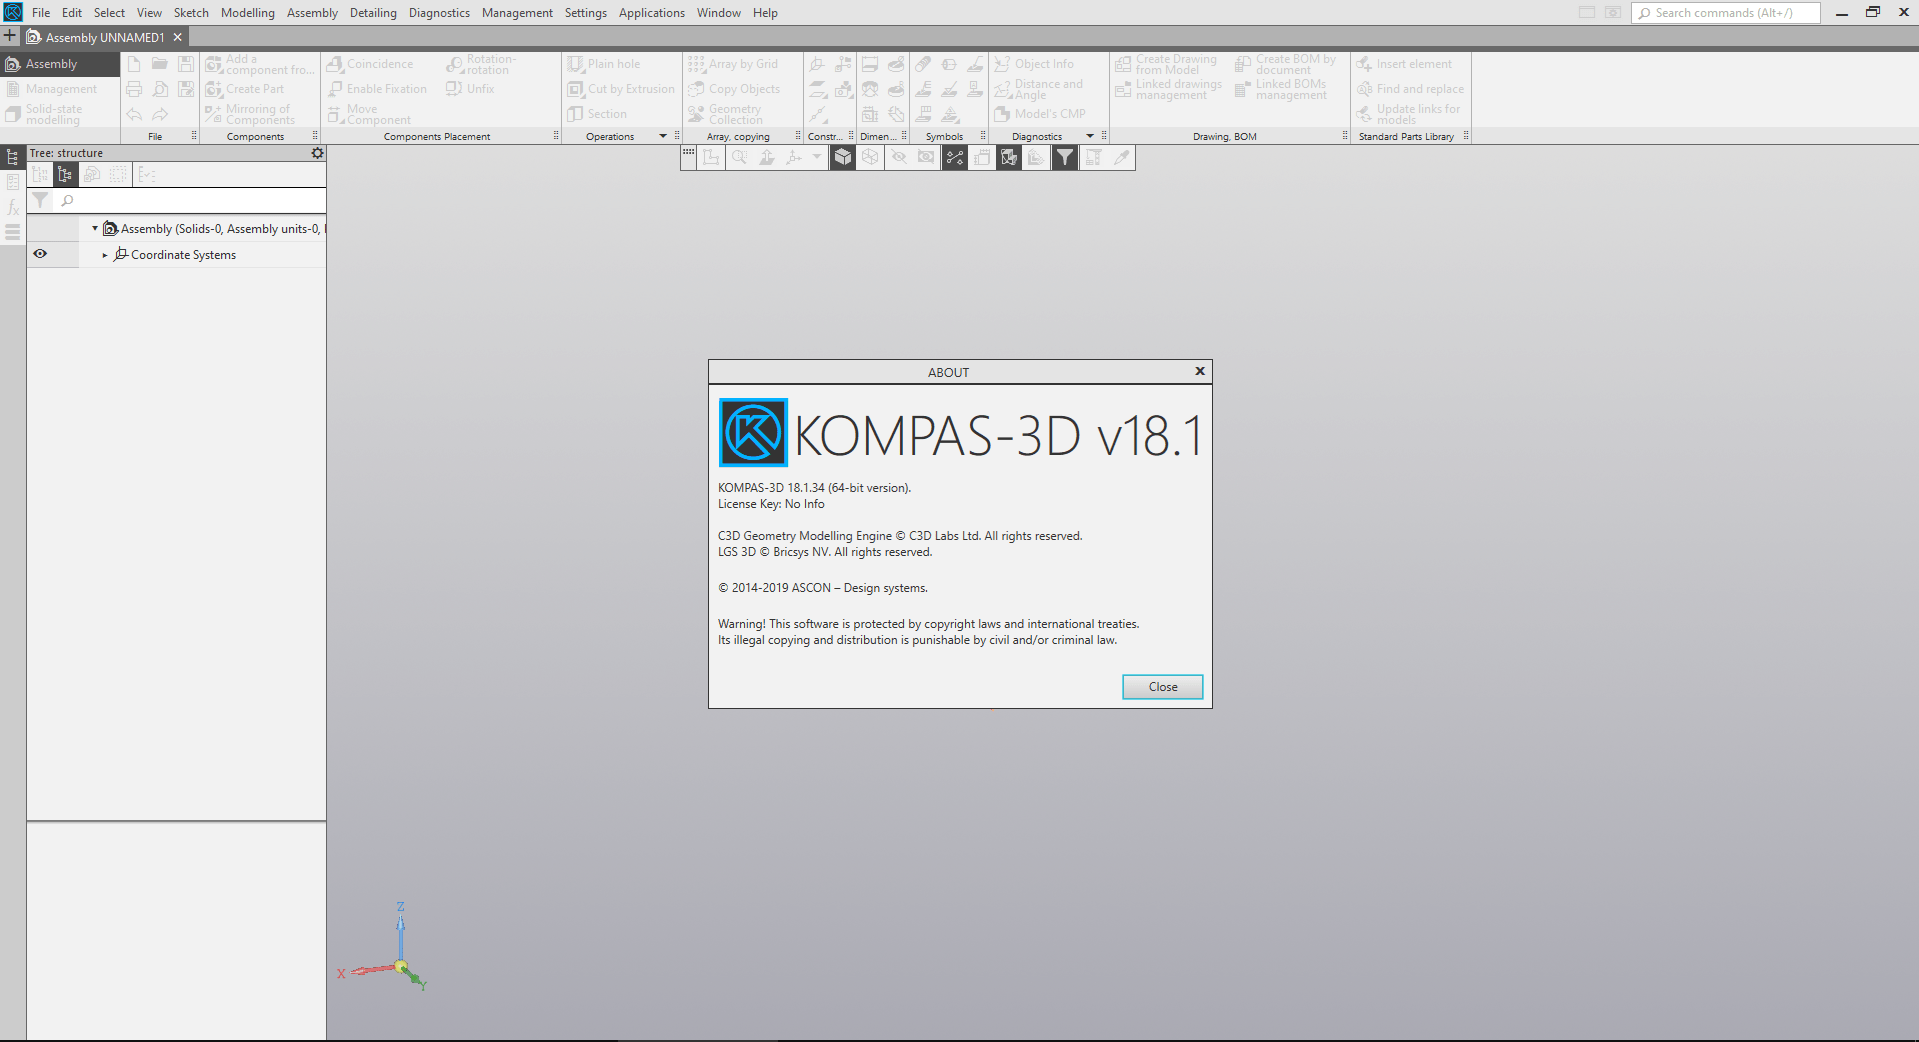Select the Array by Grid tool

coord(733,64)
